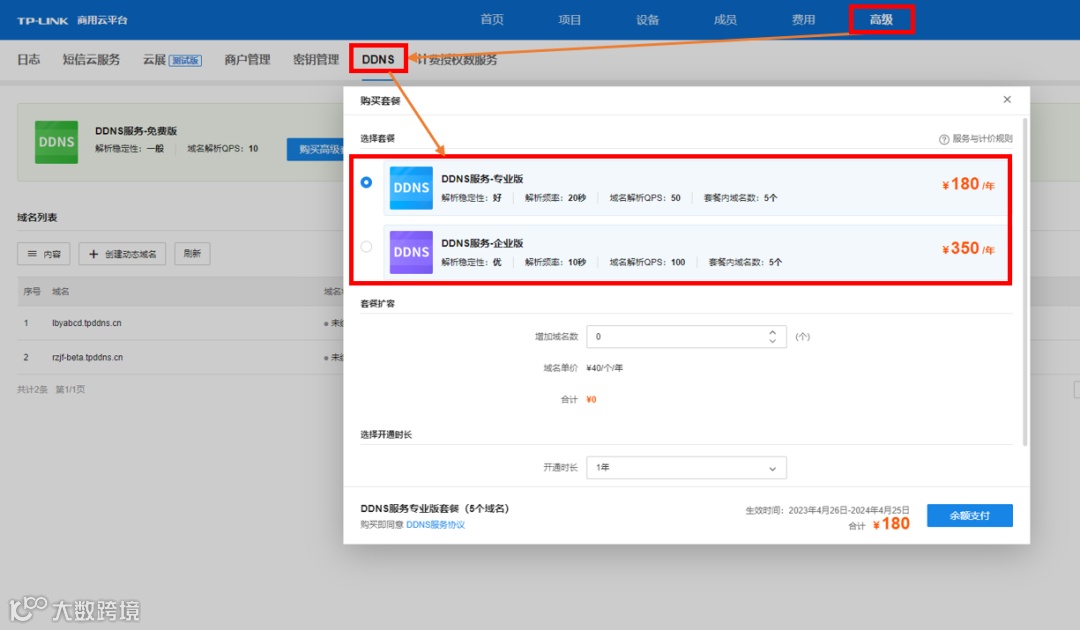Screen dimensions: 1080x630
Task: Increase the 增加域名数 value with up arrow
Action: [773, 332]
